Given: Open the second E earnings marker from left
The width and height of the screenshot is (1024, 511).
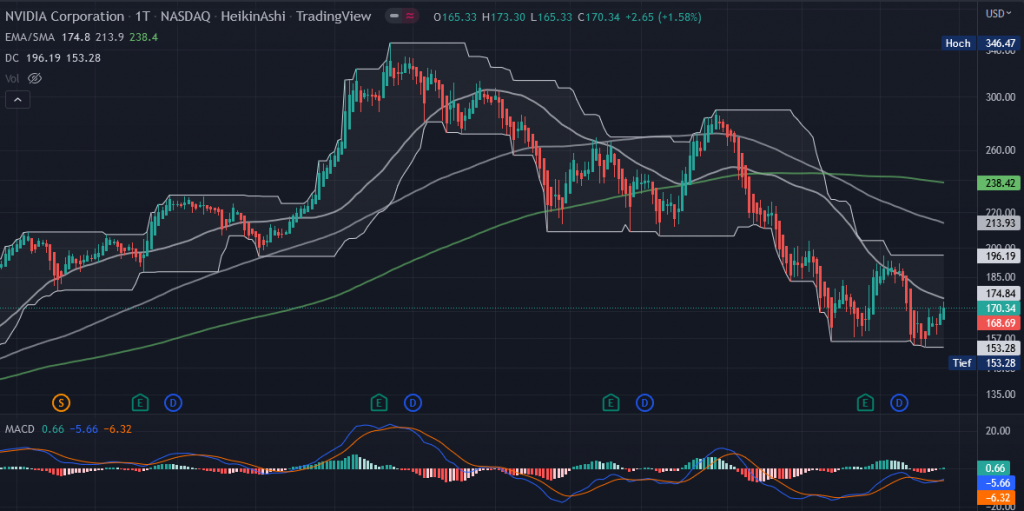Looking at the screenshot, I should [x=379, y=403].
